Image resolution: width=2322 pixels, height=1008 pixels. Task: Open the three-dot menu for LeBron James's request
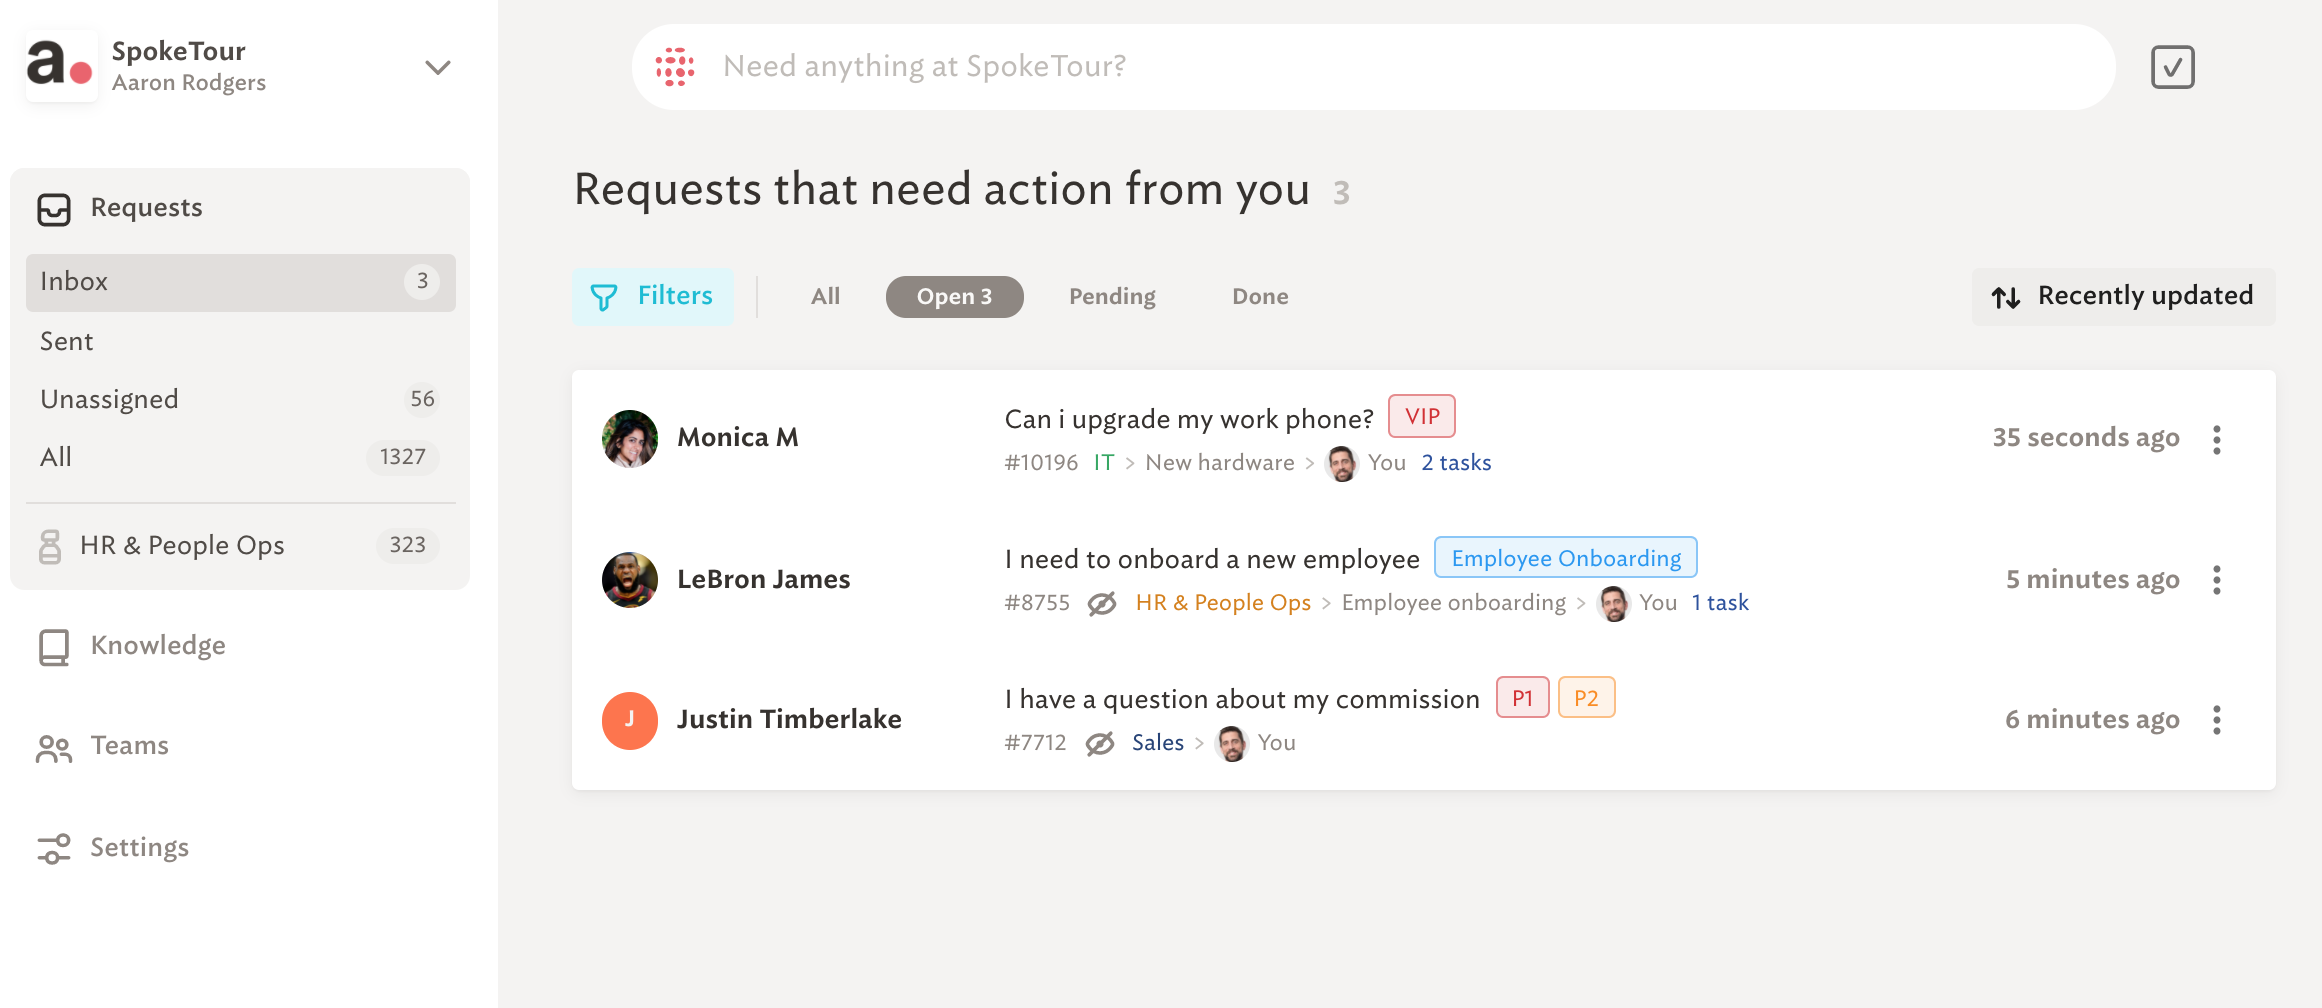(x=2217, y=580)
